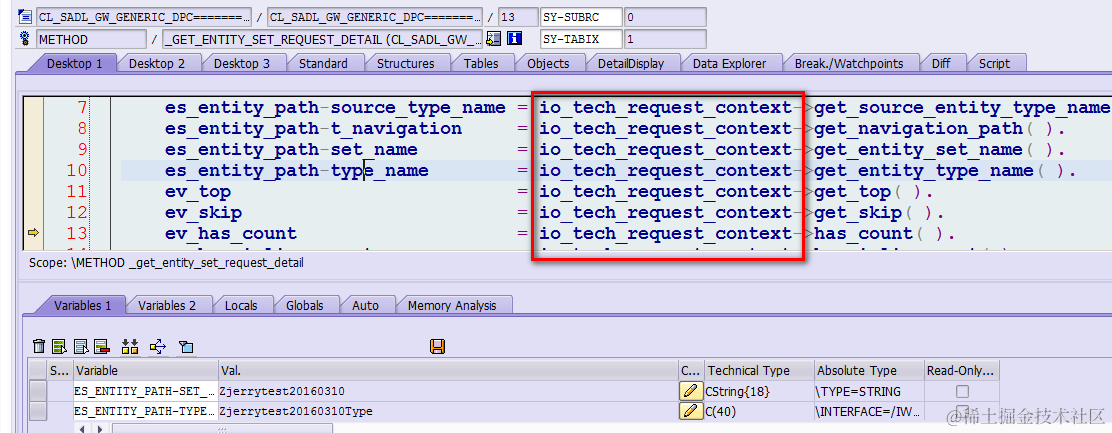The image size is (1112, 433).
Task: Click the variables table scroll-right arrow
Action: tap(98, 428)
